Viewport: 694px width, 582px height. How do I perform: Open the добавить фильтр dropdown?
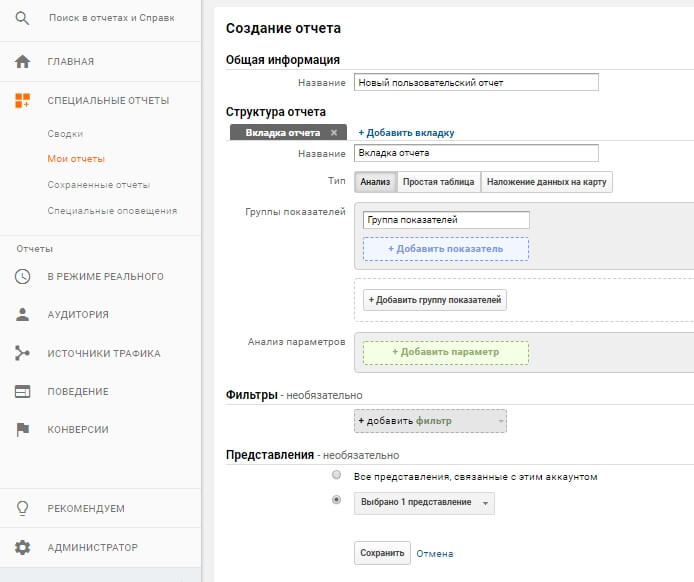[x=430, y=421]
